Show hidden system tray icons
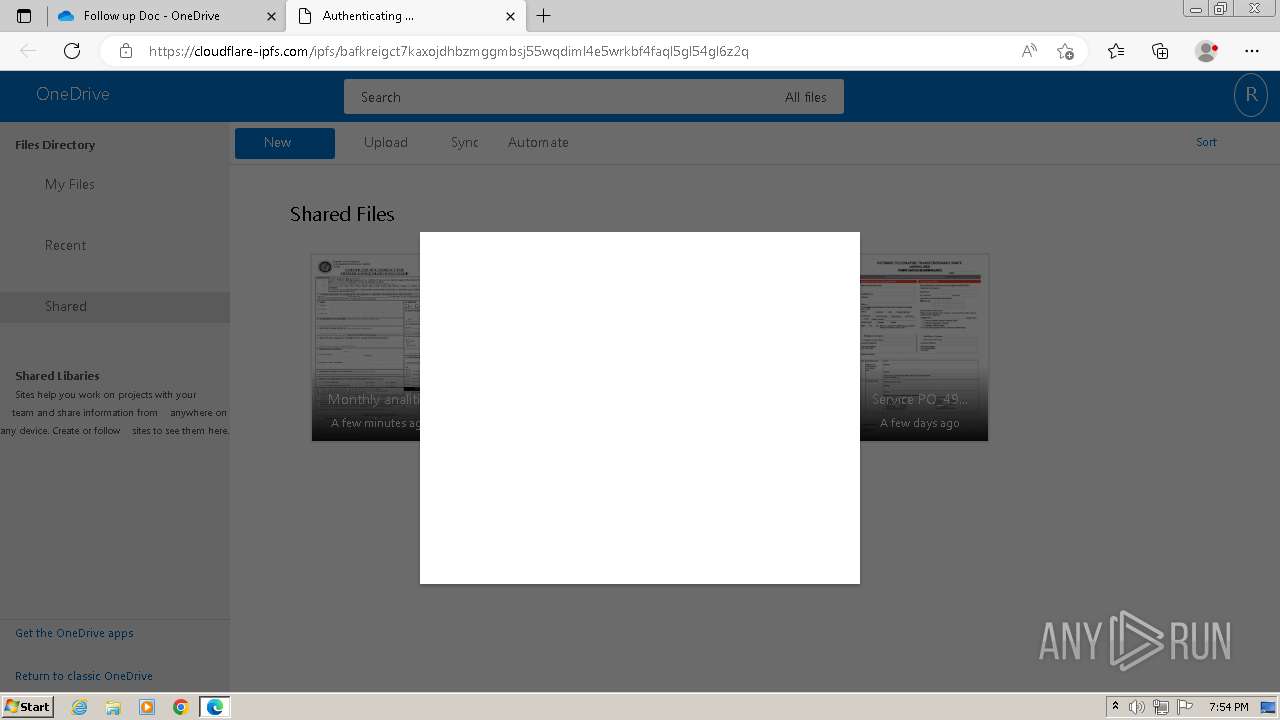Viewport: 1280px width, 720px height. [x=1115, y=707]
